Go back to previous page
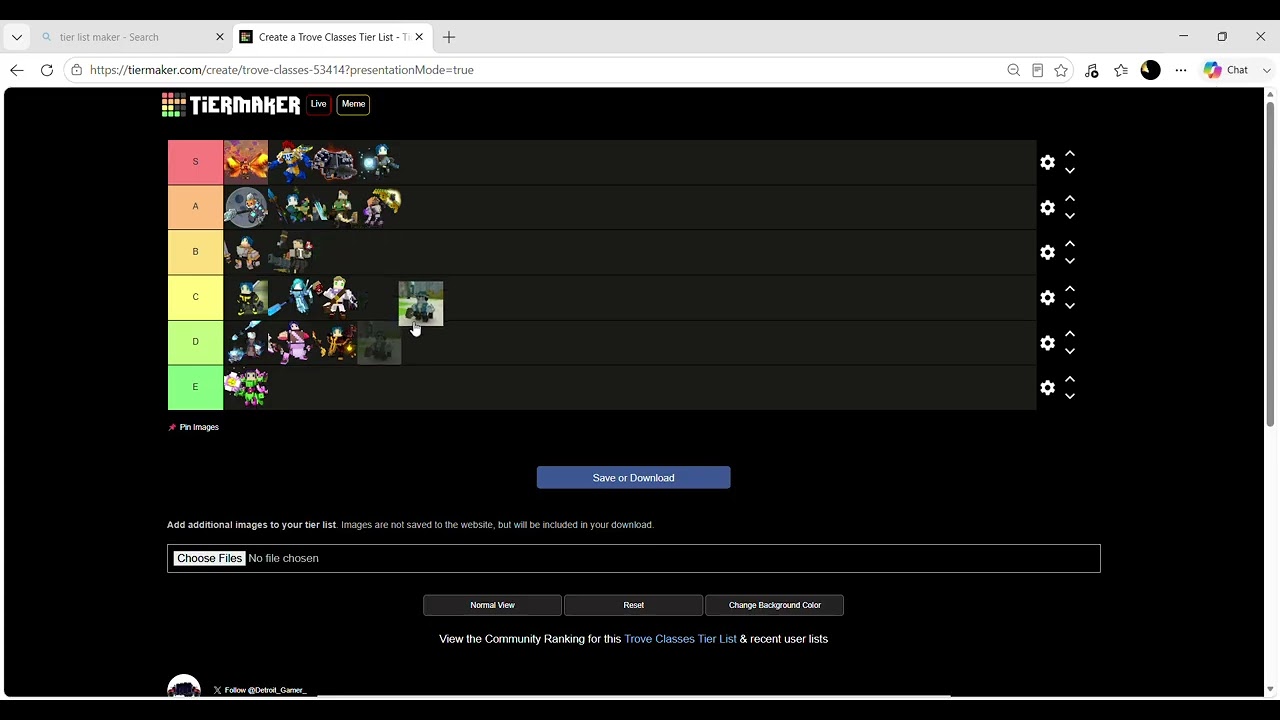The width and height of the screenshot is (1280, 720). point(17,70)
